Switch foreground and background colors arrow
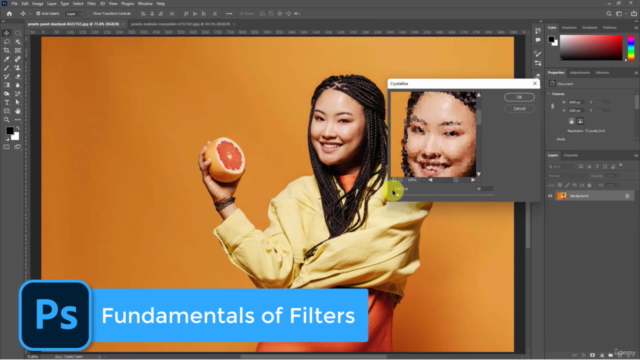Screen dimensions: 640x360 18,128
